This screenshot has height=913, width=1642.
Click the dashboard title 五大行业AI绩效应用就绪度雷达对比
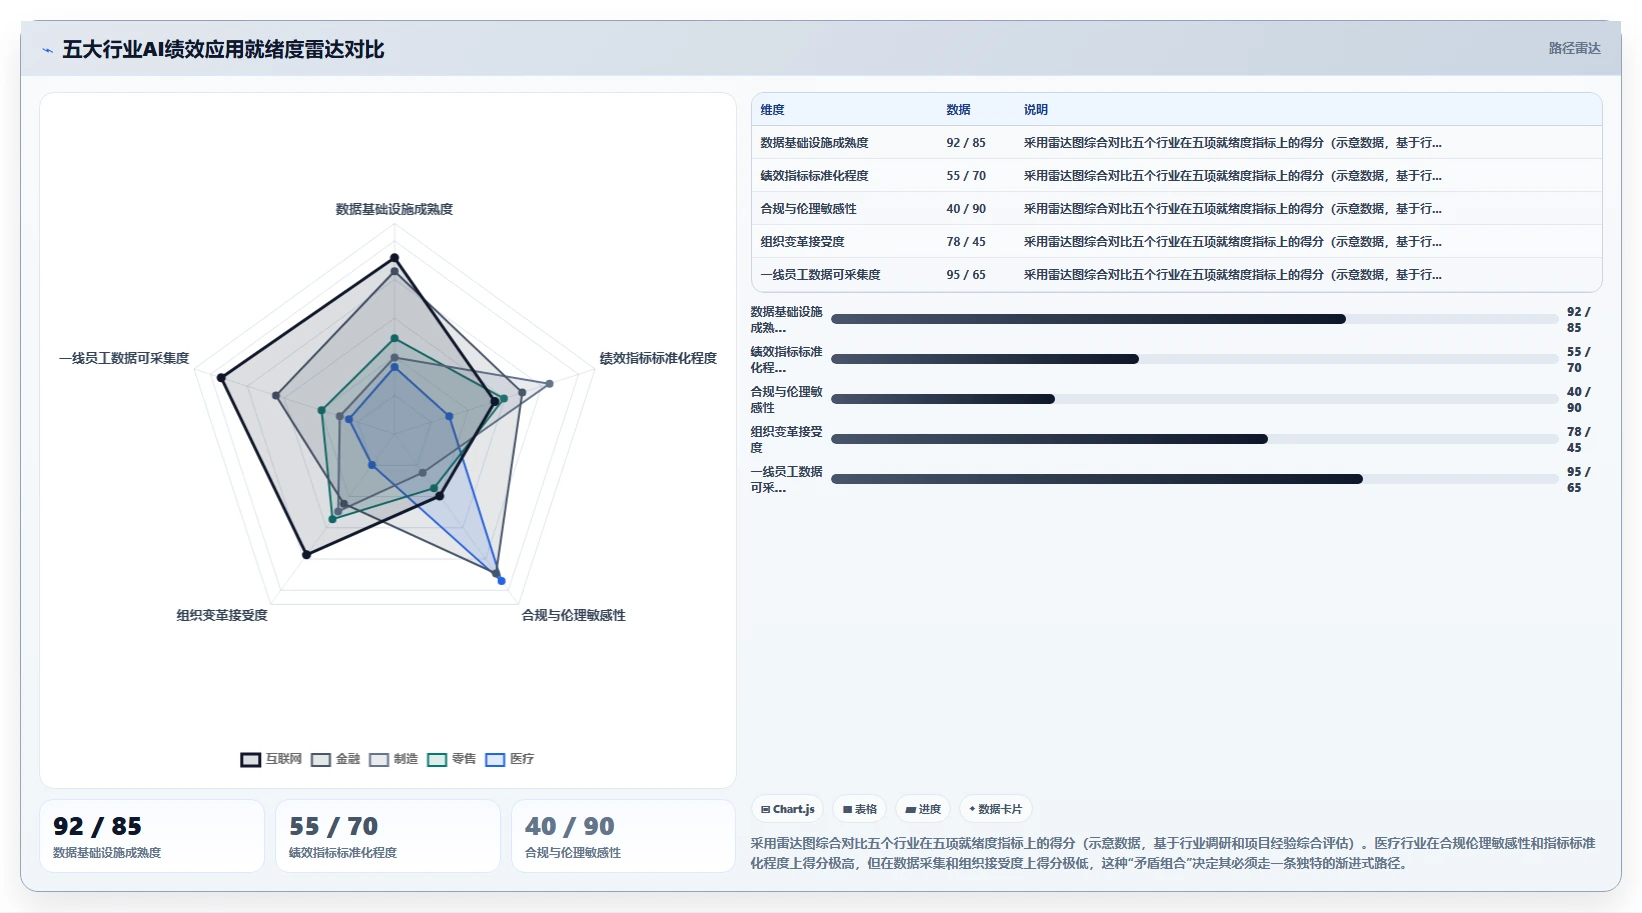(223, 50)
